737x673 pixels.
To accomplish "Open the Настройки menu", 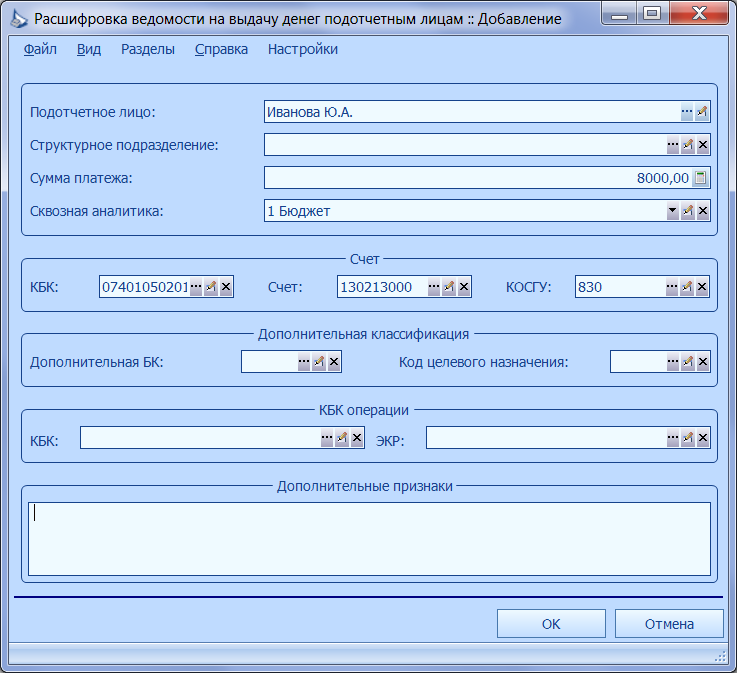I will tap(303, 49).
